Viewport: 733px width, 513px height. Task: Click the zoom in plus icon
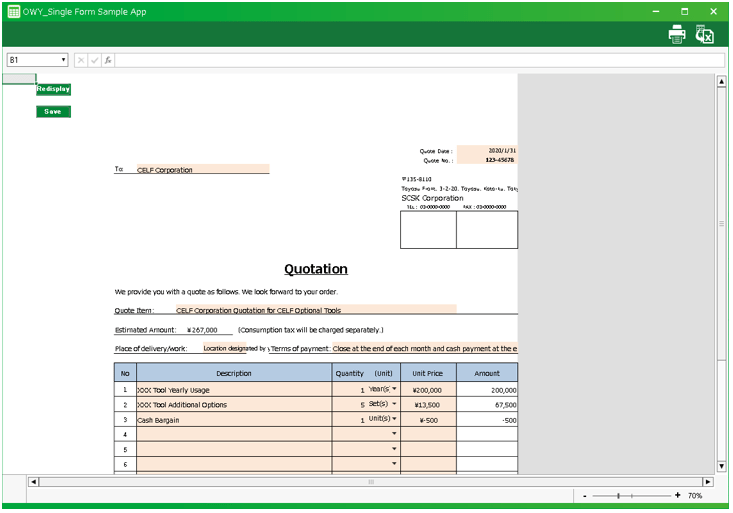(677, 496)
